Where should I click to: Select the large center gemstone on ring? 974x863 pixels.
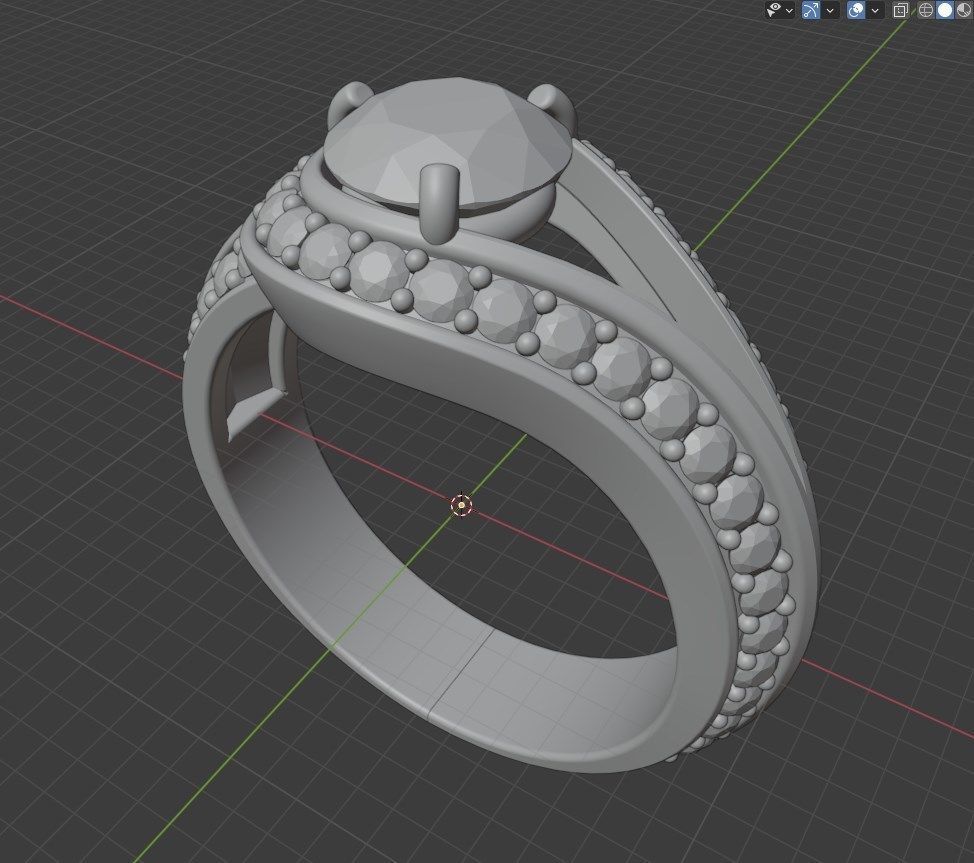(447, 142)
